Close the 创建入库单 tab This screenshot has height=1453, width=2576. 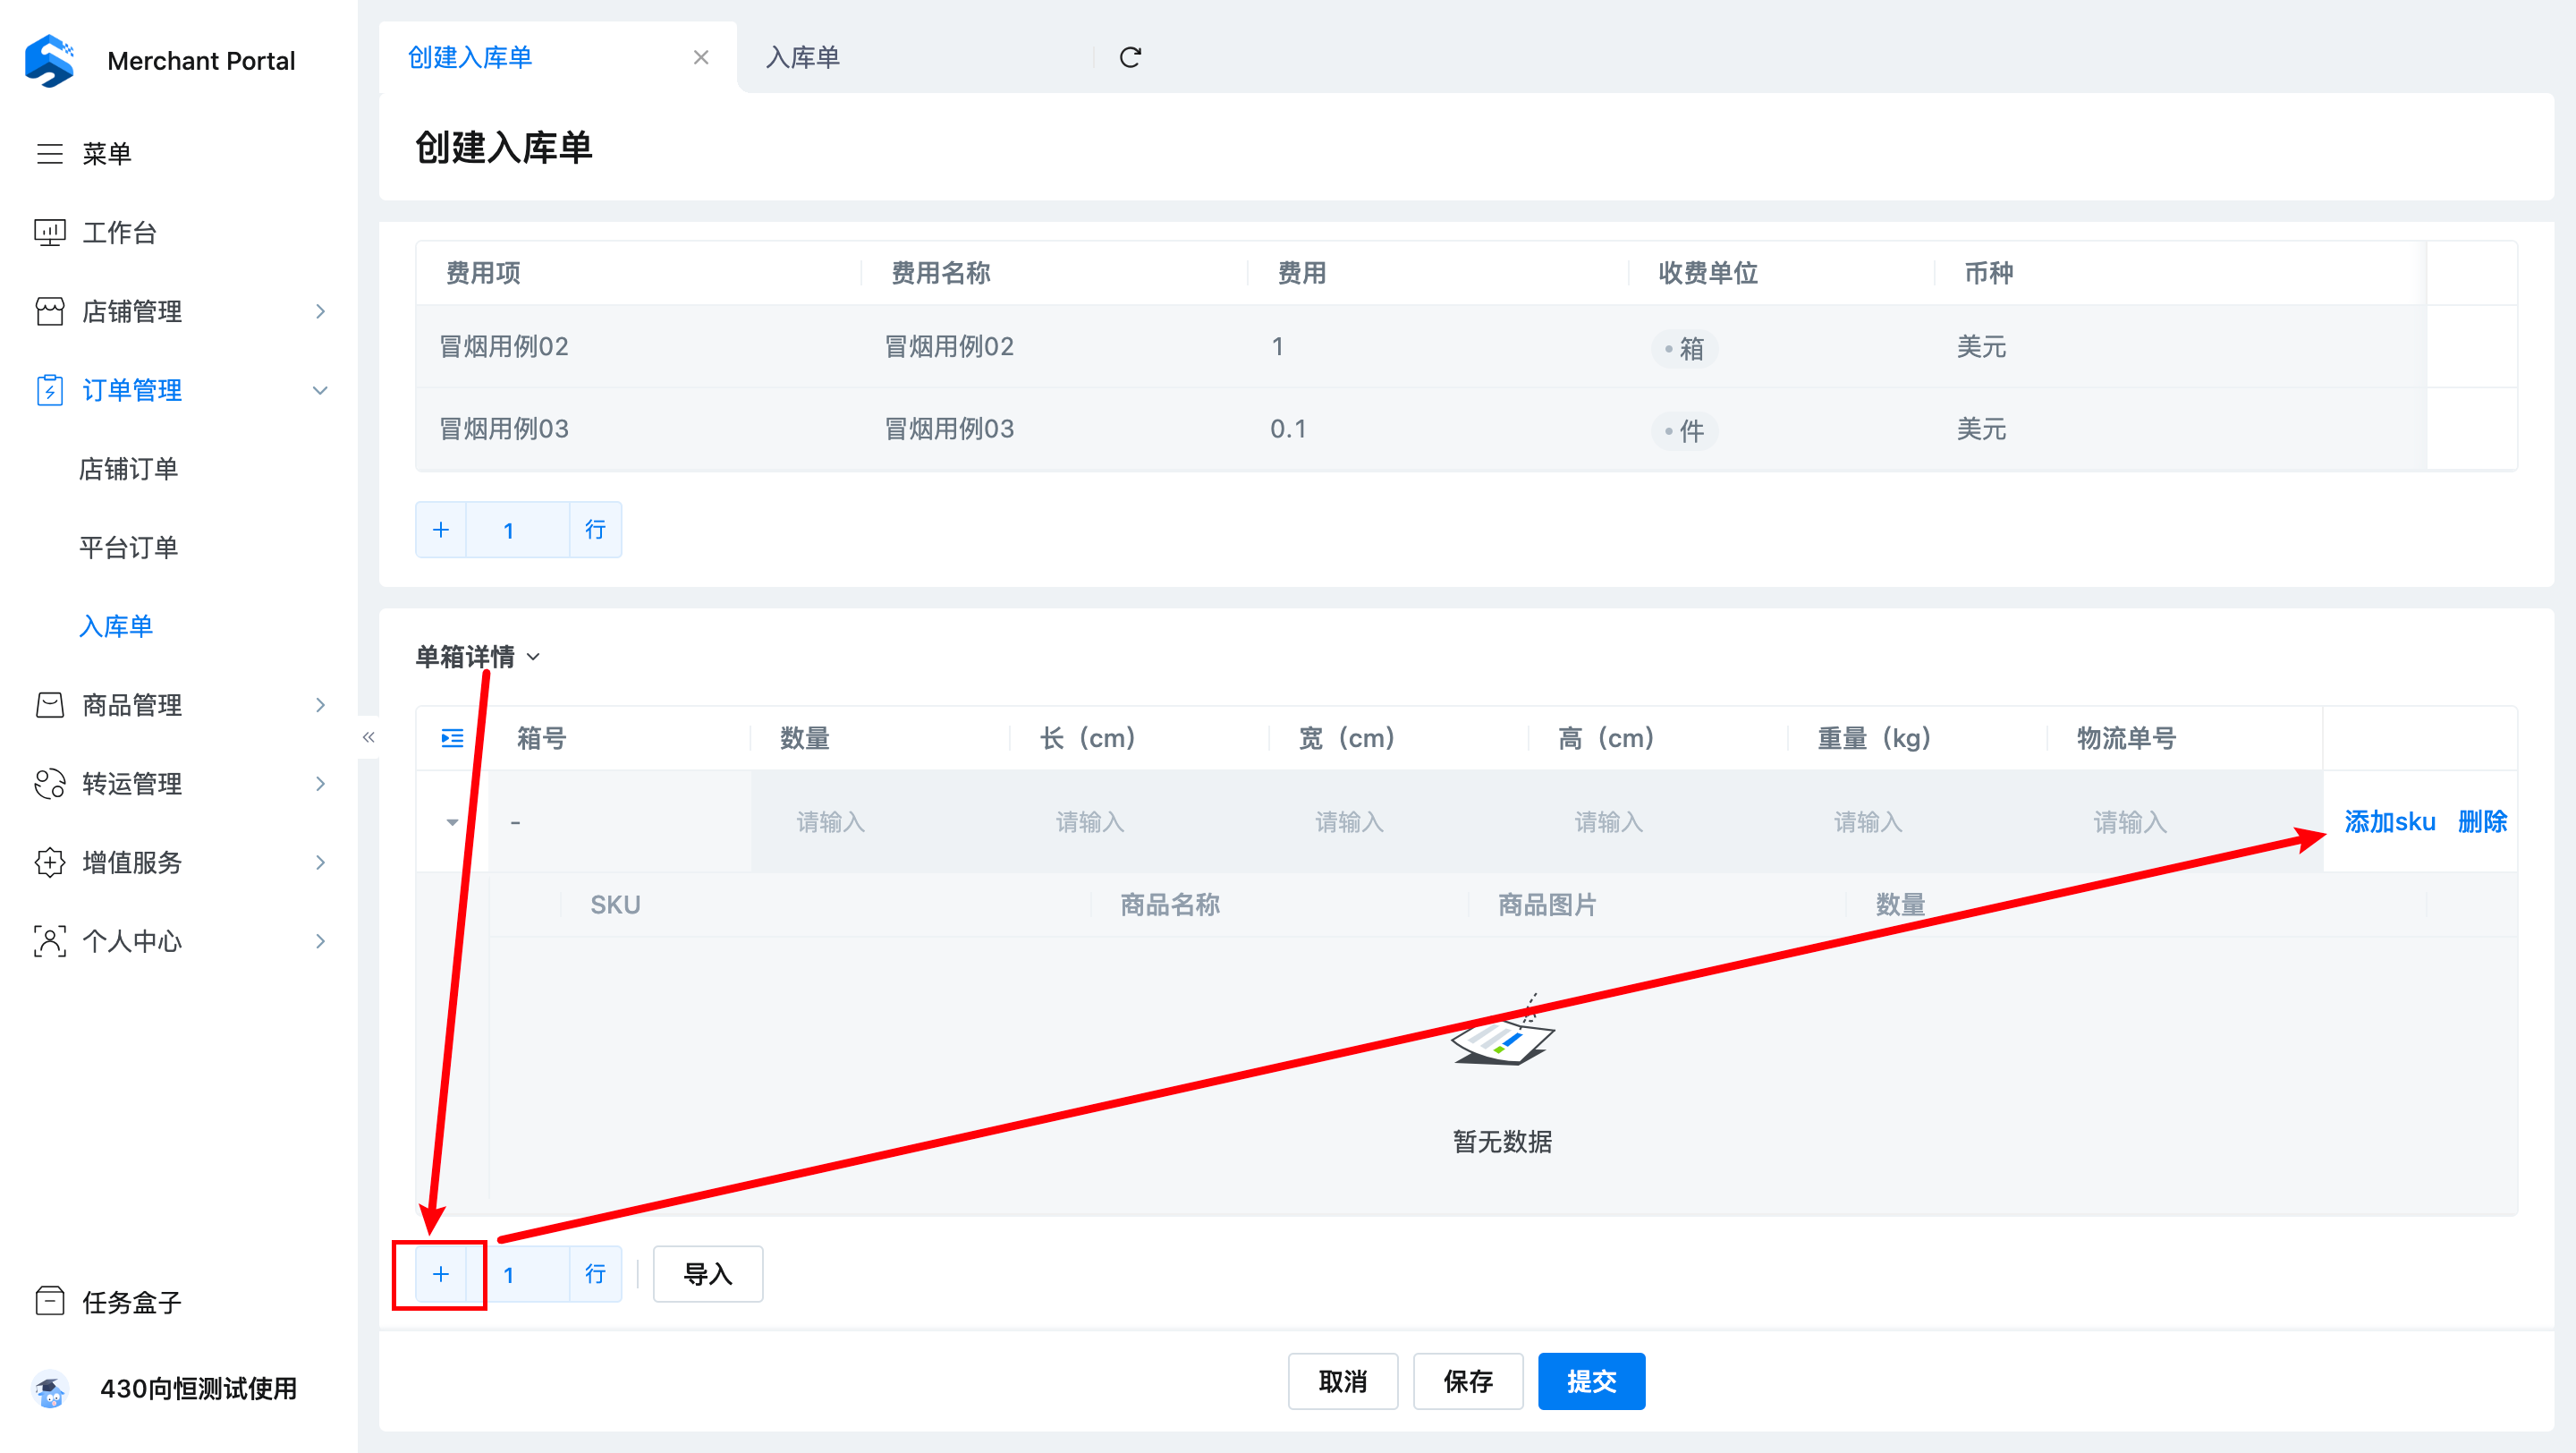[701, 58]
